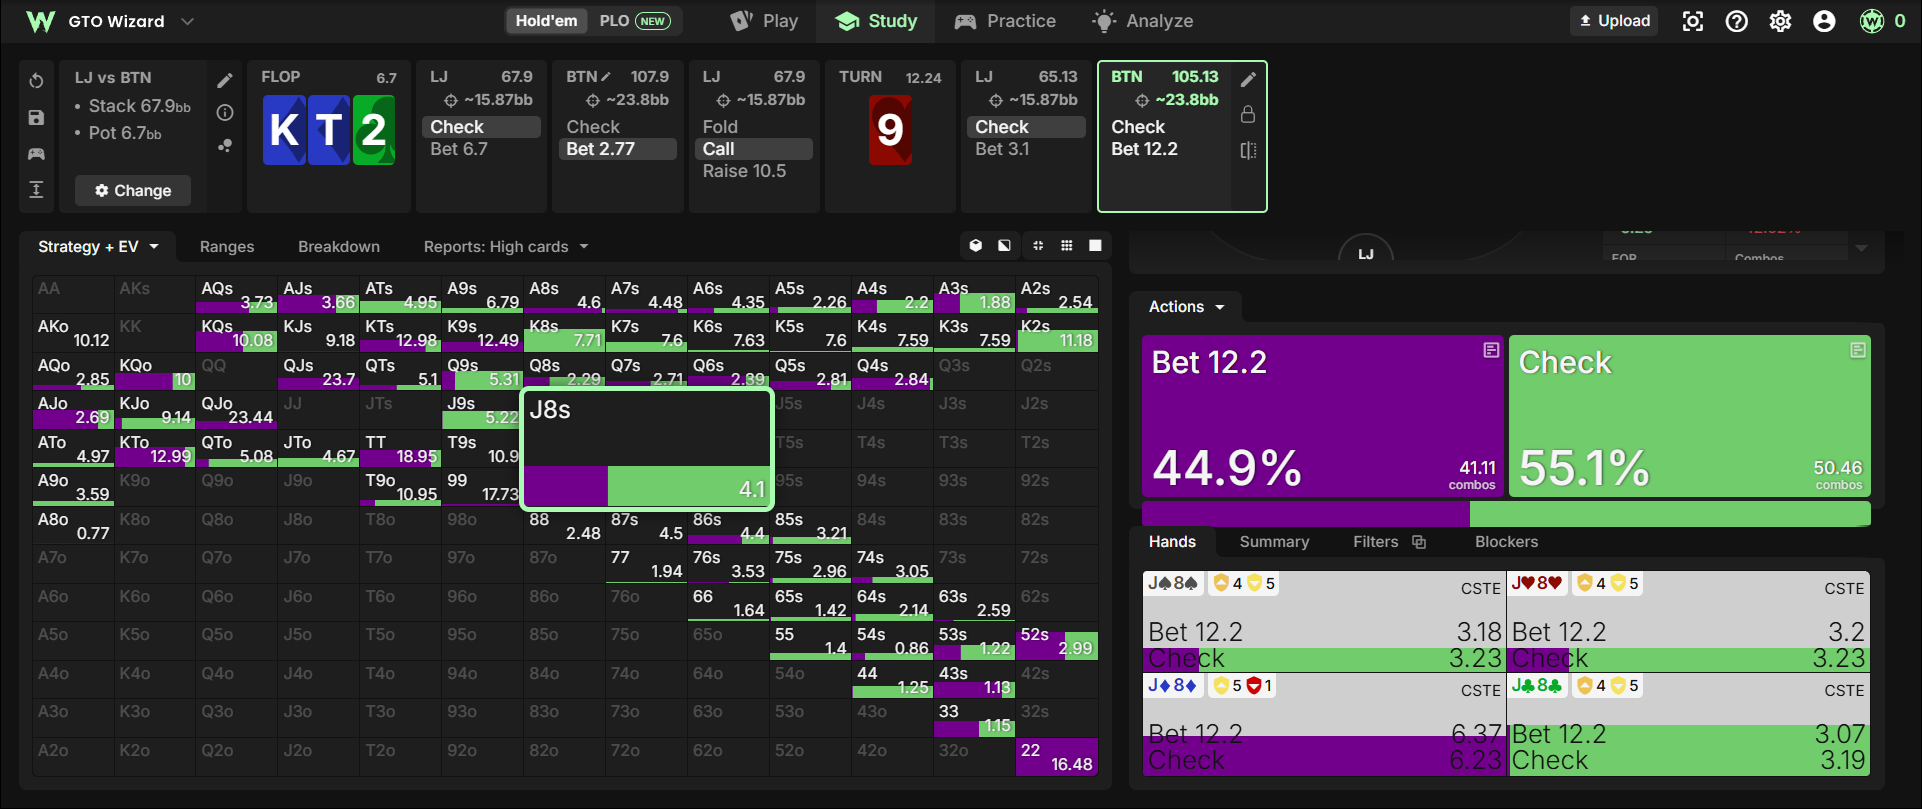Viewport: 1922px width, 809px height.
Task: Toggle the cube view mode icon
Action: [976, 246]
